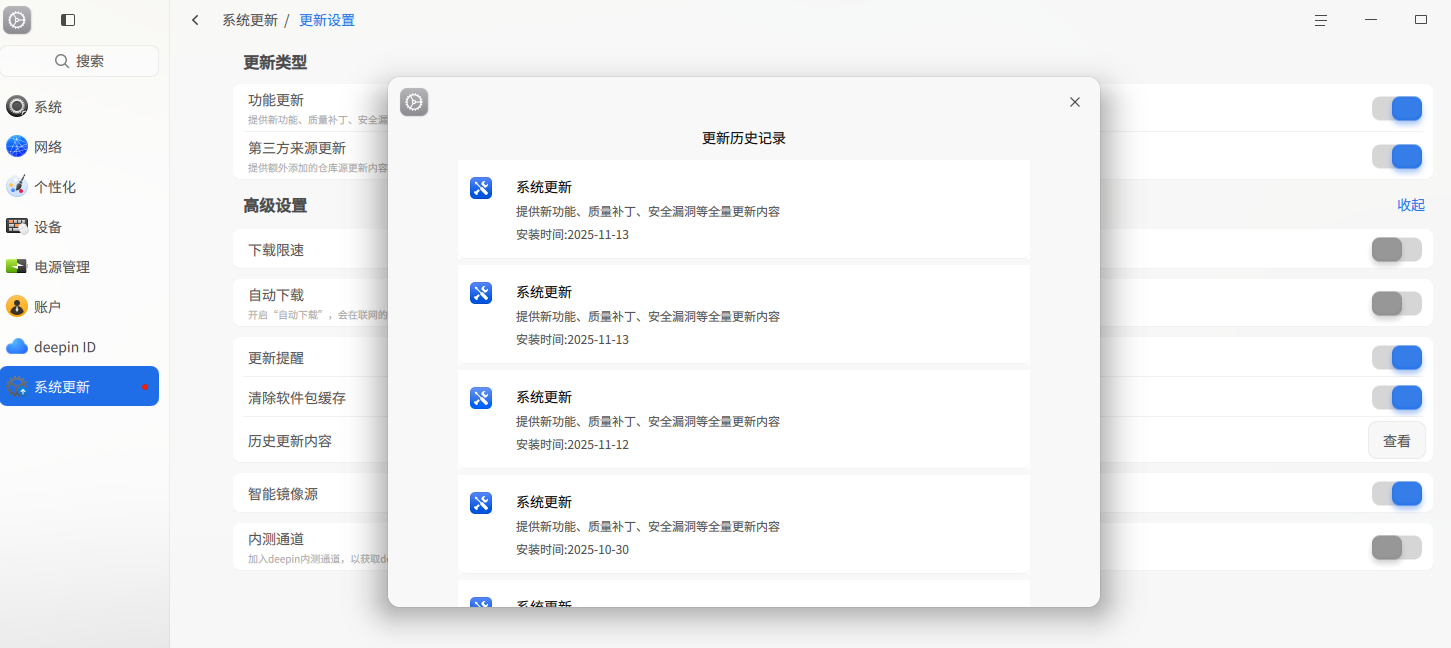Click the 系统 sidebar icon

click(x=17, y=107)
